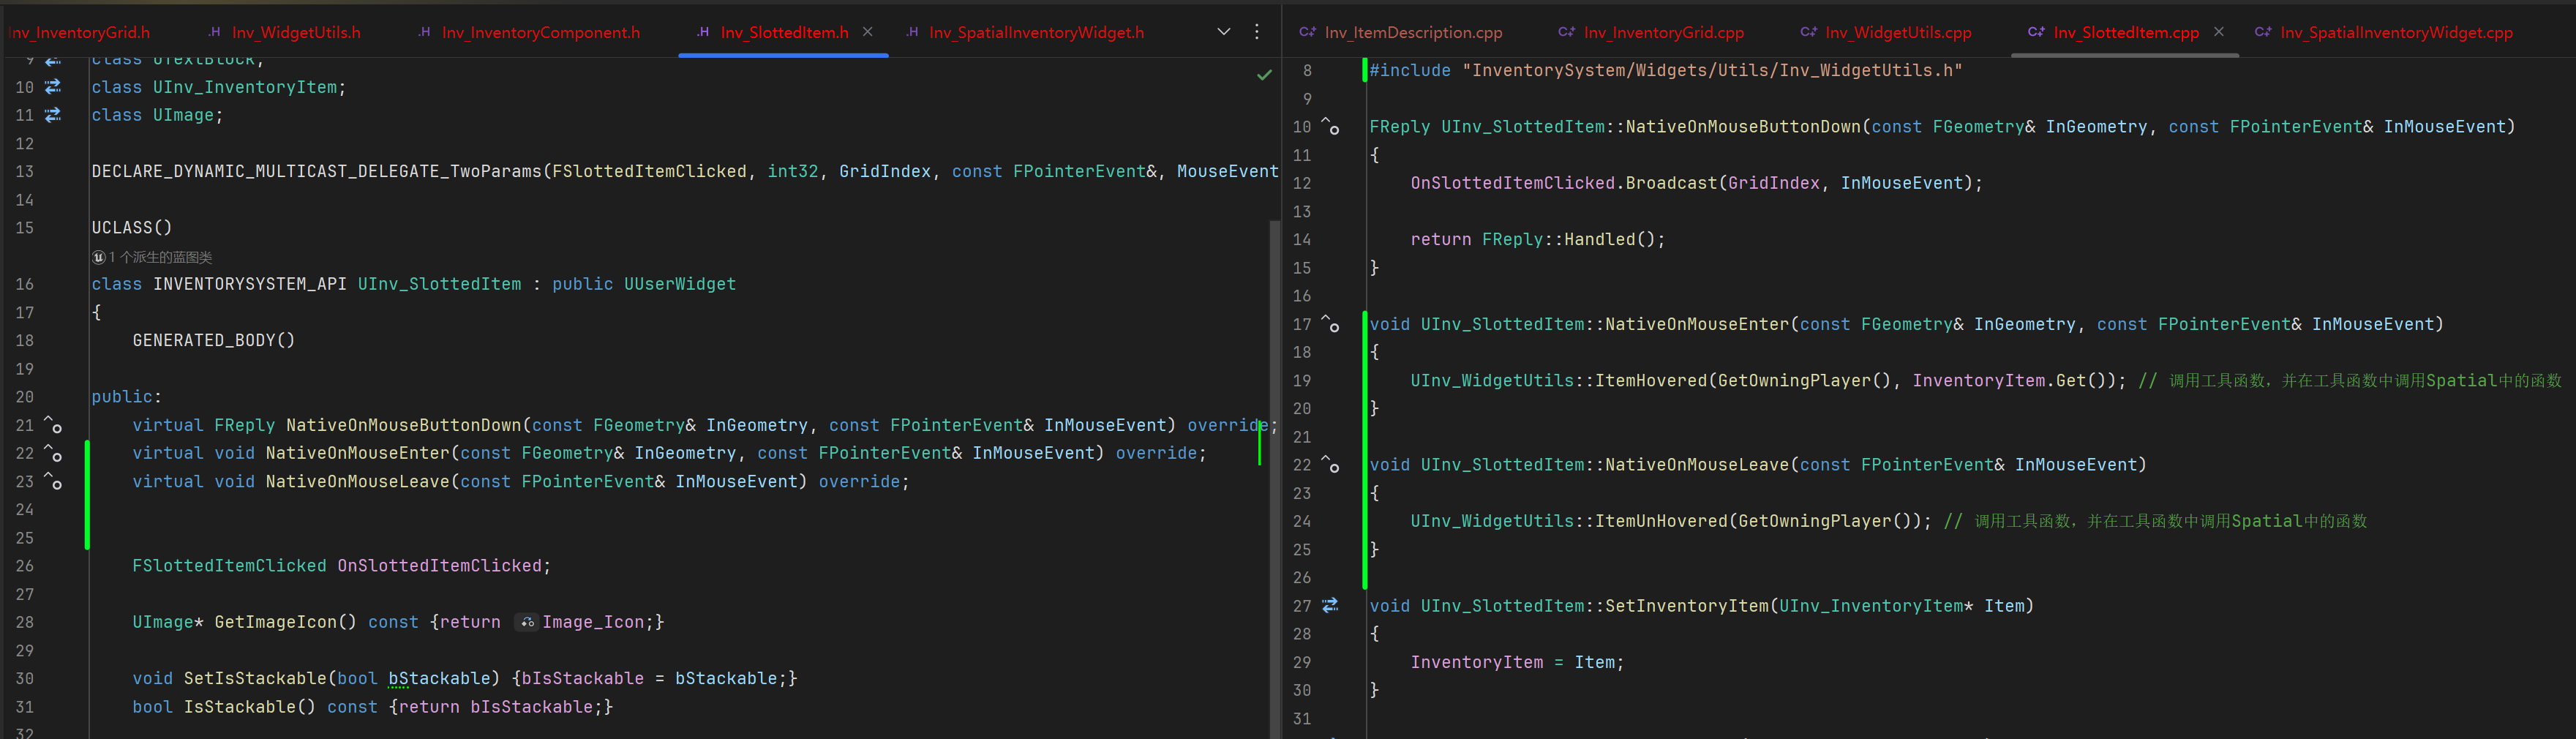
Task: Click the override gutter icon for NativeOnMouseButtonDown in the header
Action: [53, 425]
